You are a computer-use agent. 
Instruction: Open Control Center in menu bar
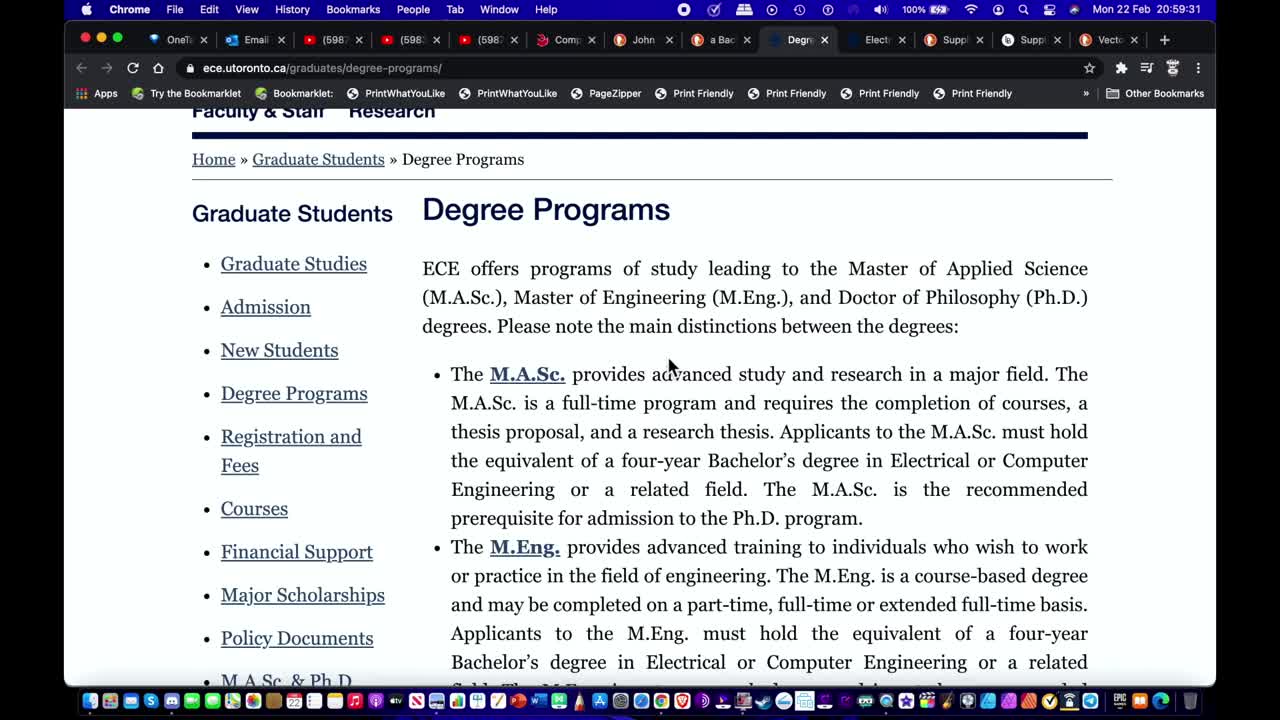point(1049,9)
